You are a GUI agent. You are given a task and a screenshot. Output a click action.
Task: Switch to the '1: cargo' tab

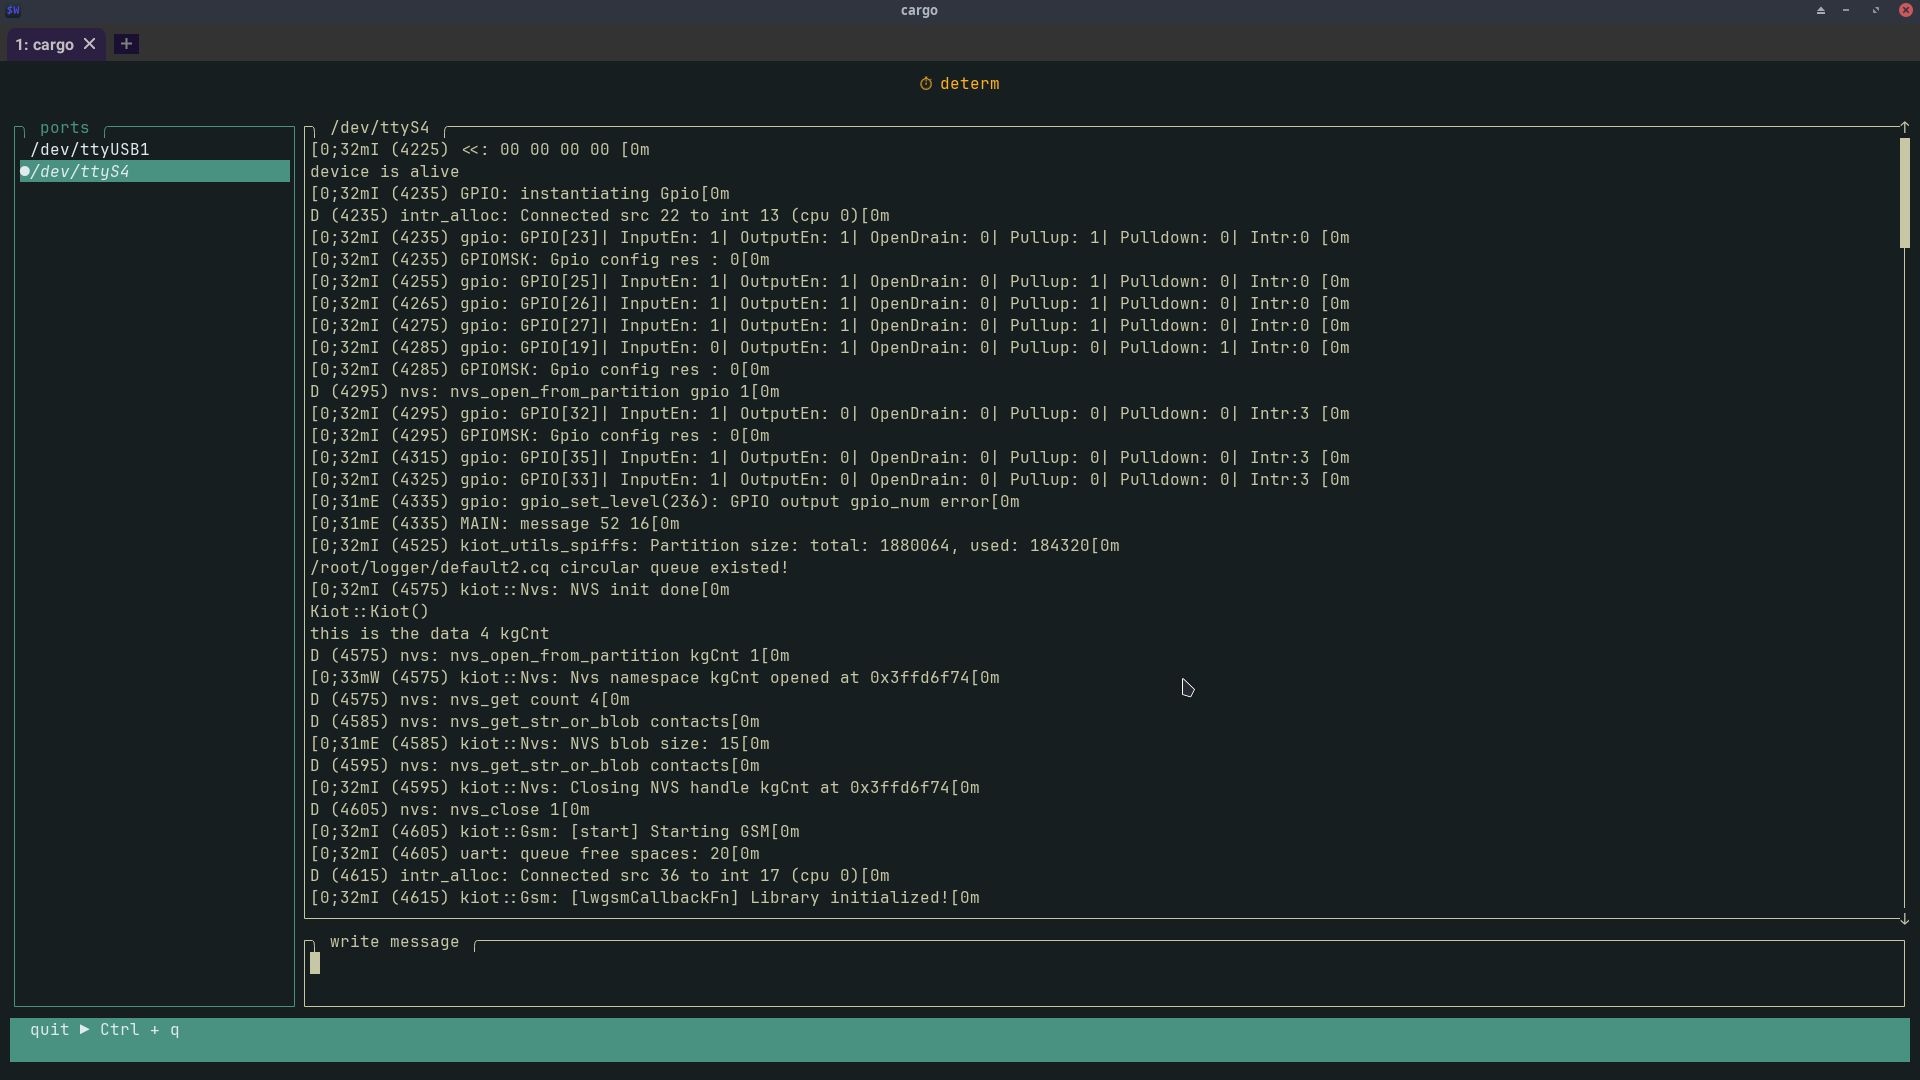click(45, 45)
